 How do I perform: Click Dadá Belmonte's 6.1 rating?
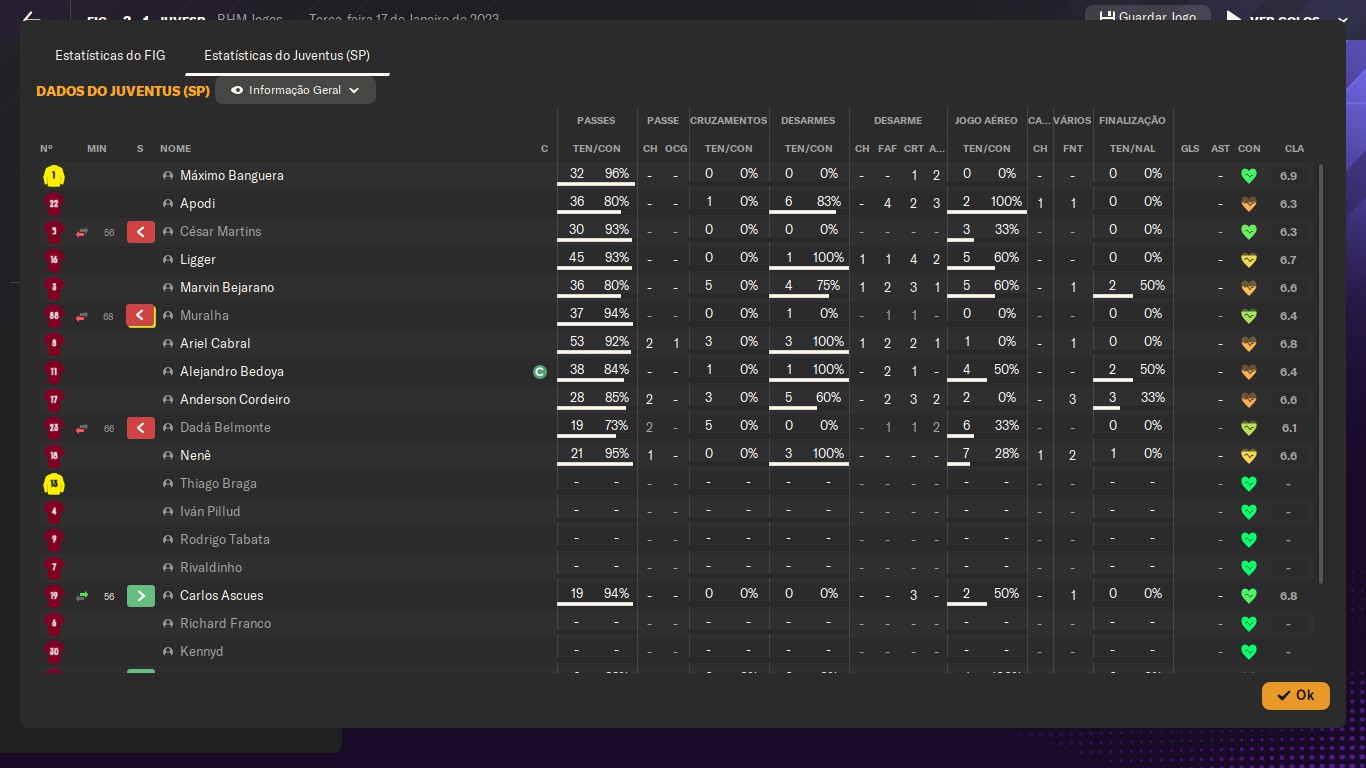(x=1288, y=428)
